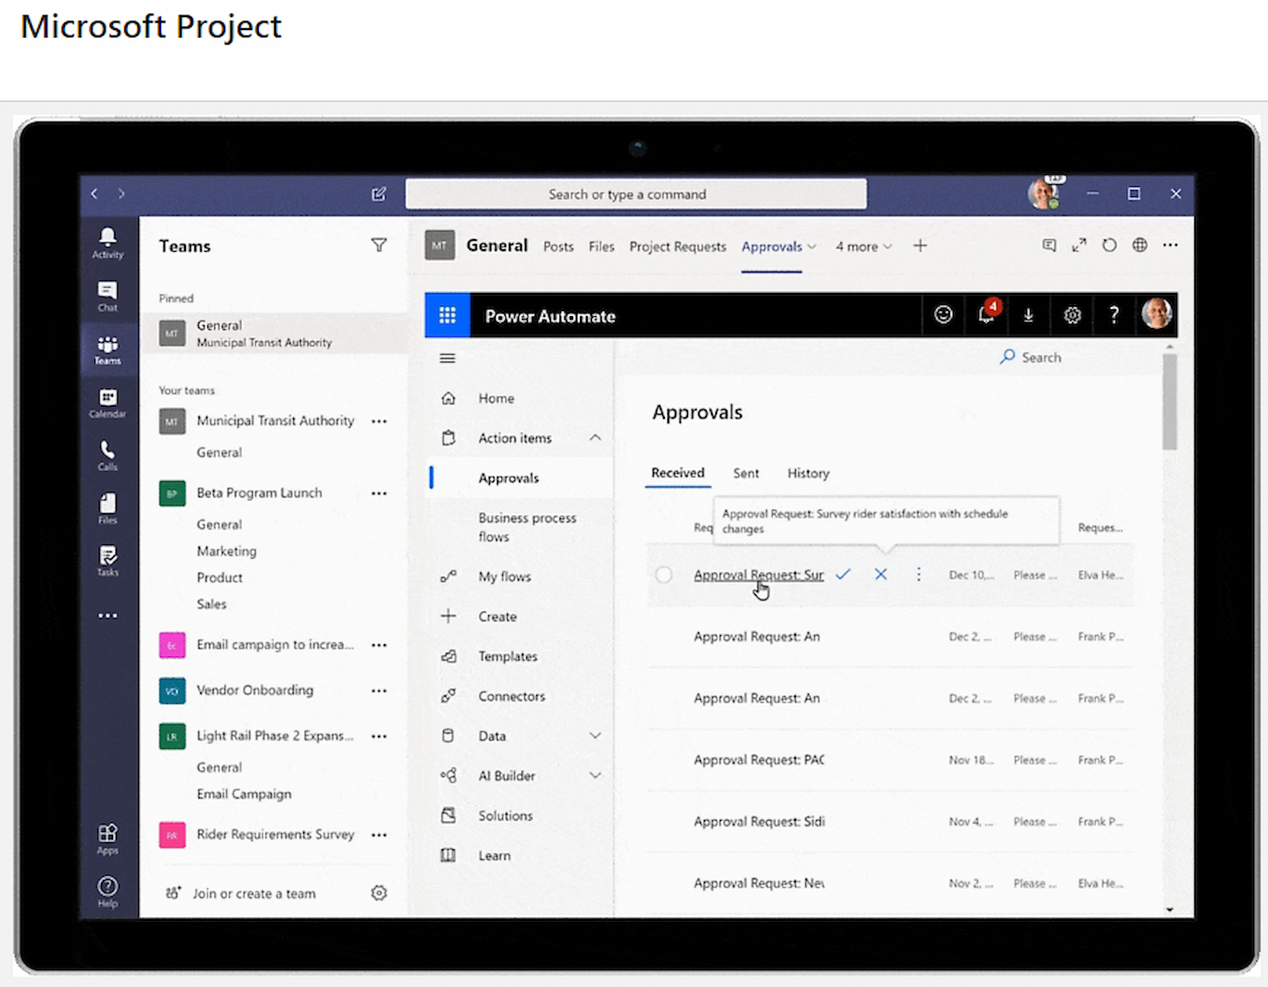This screenshot has height=987, width=1268.
Task: Switch to the Sent approvals tab
Action: [x=746, y=473]
